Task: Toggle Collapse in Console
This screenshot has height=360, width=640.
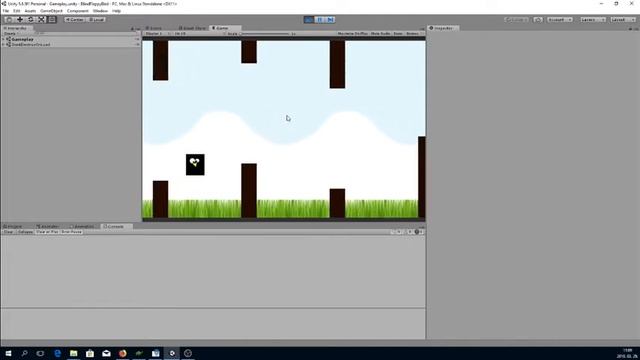Action: (x=25, y=232)
